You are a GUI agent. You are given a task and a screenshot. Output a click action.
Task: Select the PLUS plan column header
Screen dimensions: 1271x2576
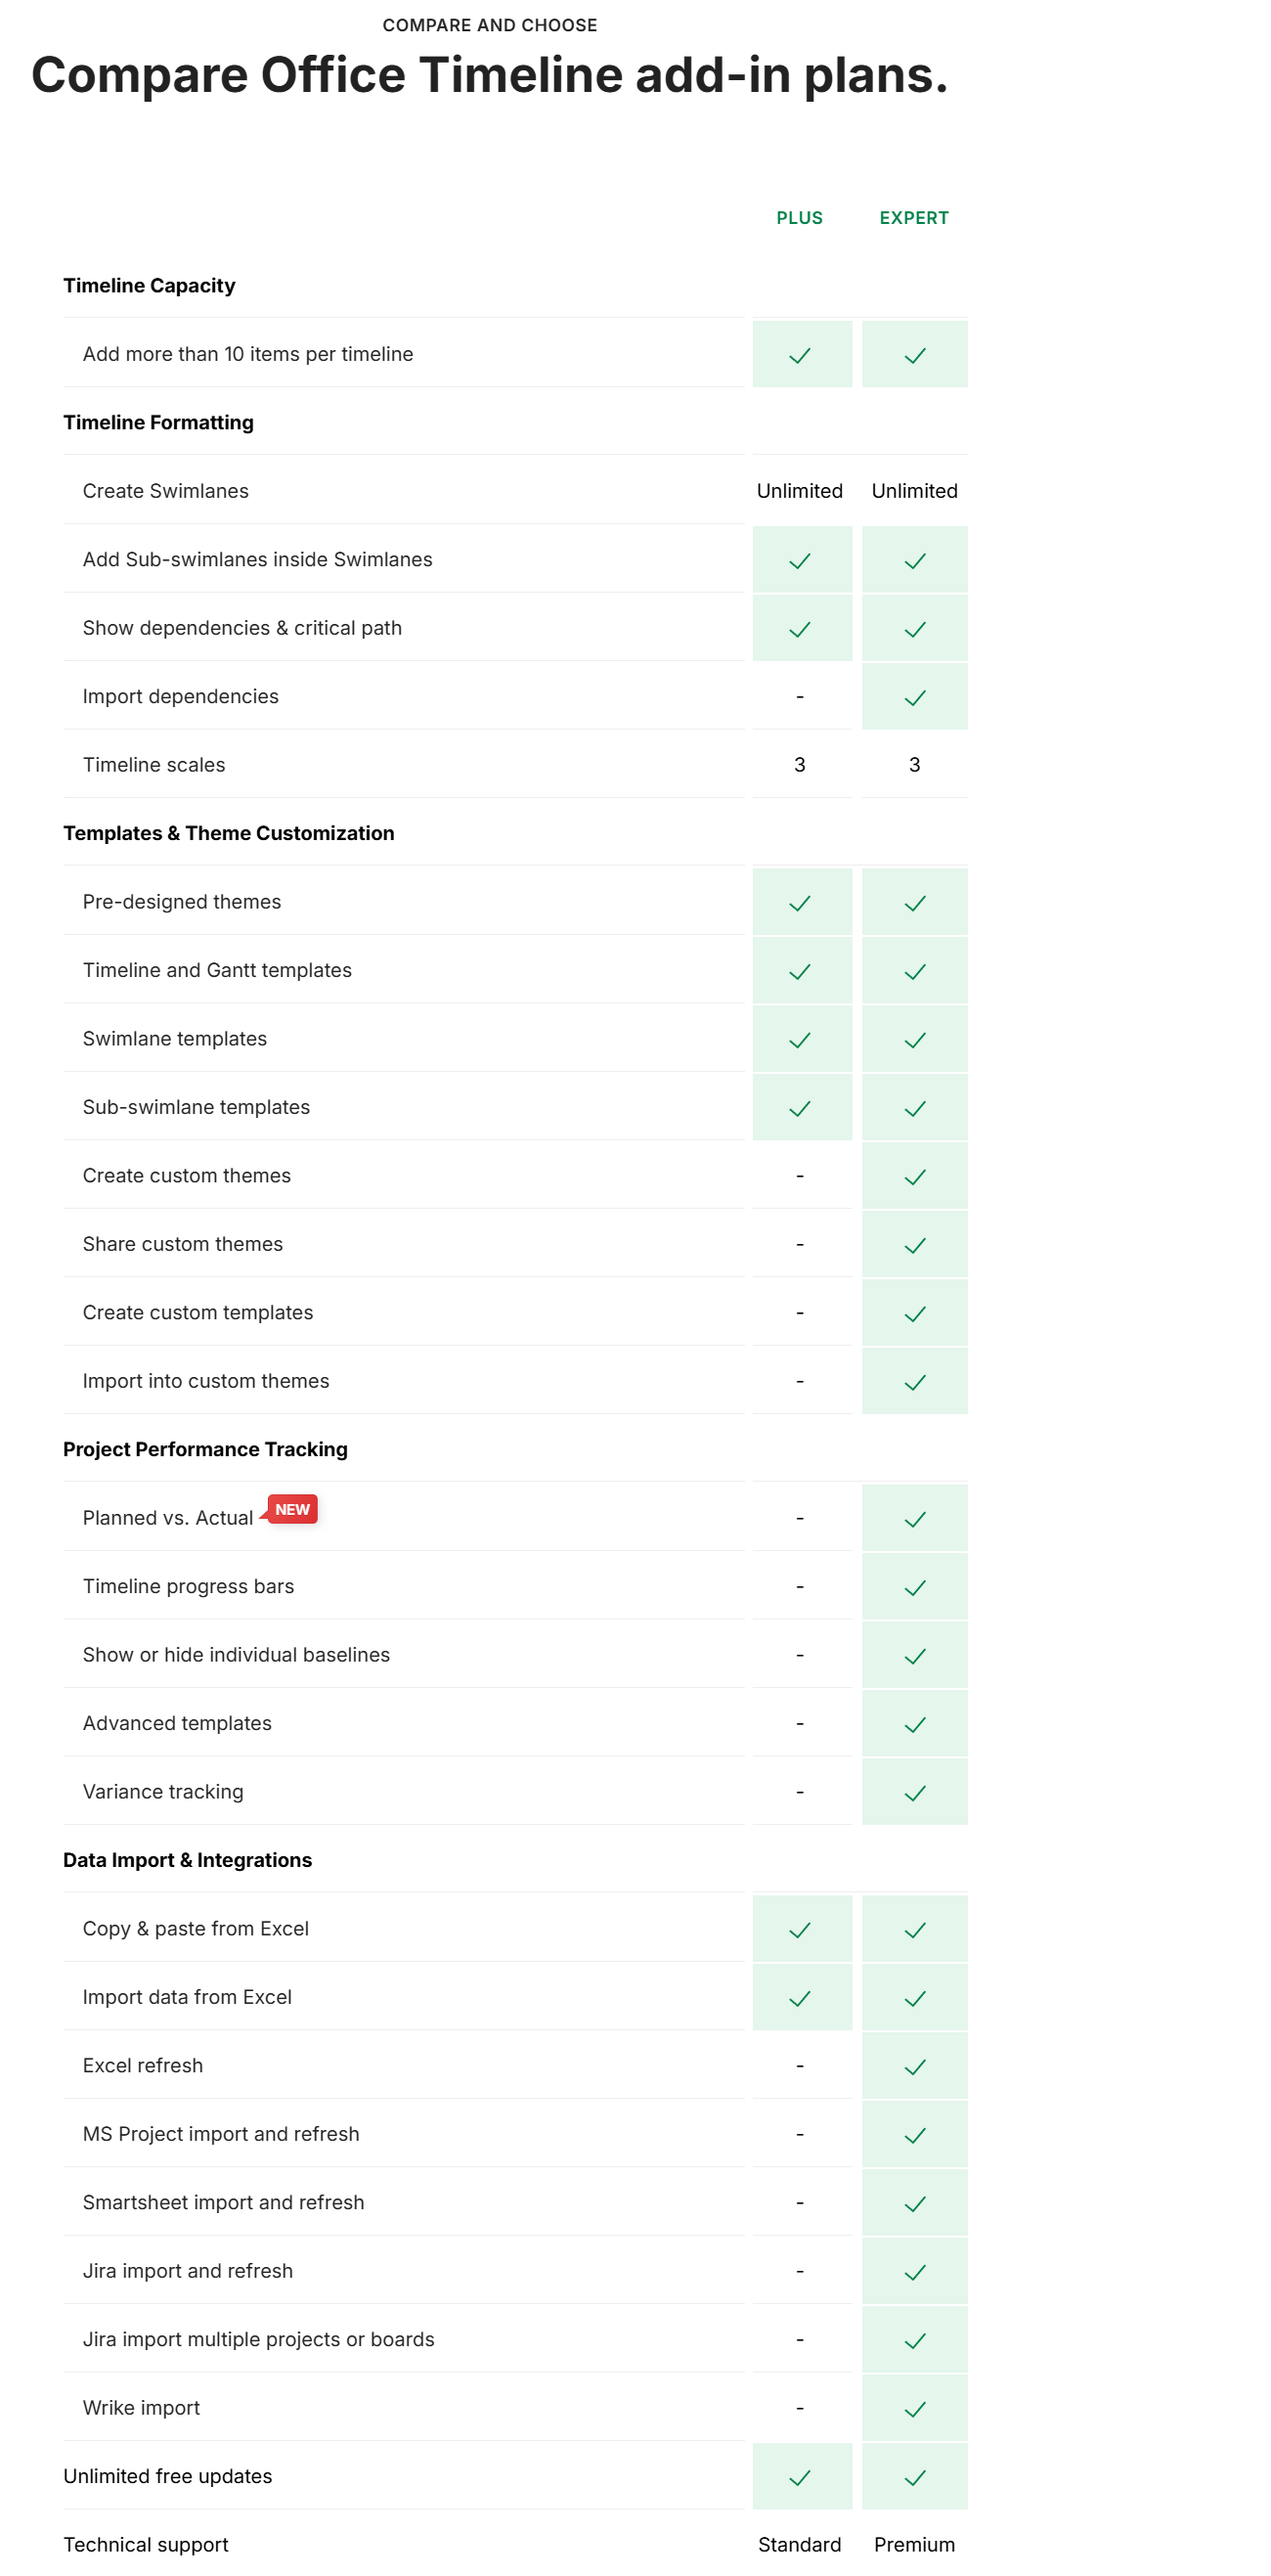coord(799,218)
